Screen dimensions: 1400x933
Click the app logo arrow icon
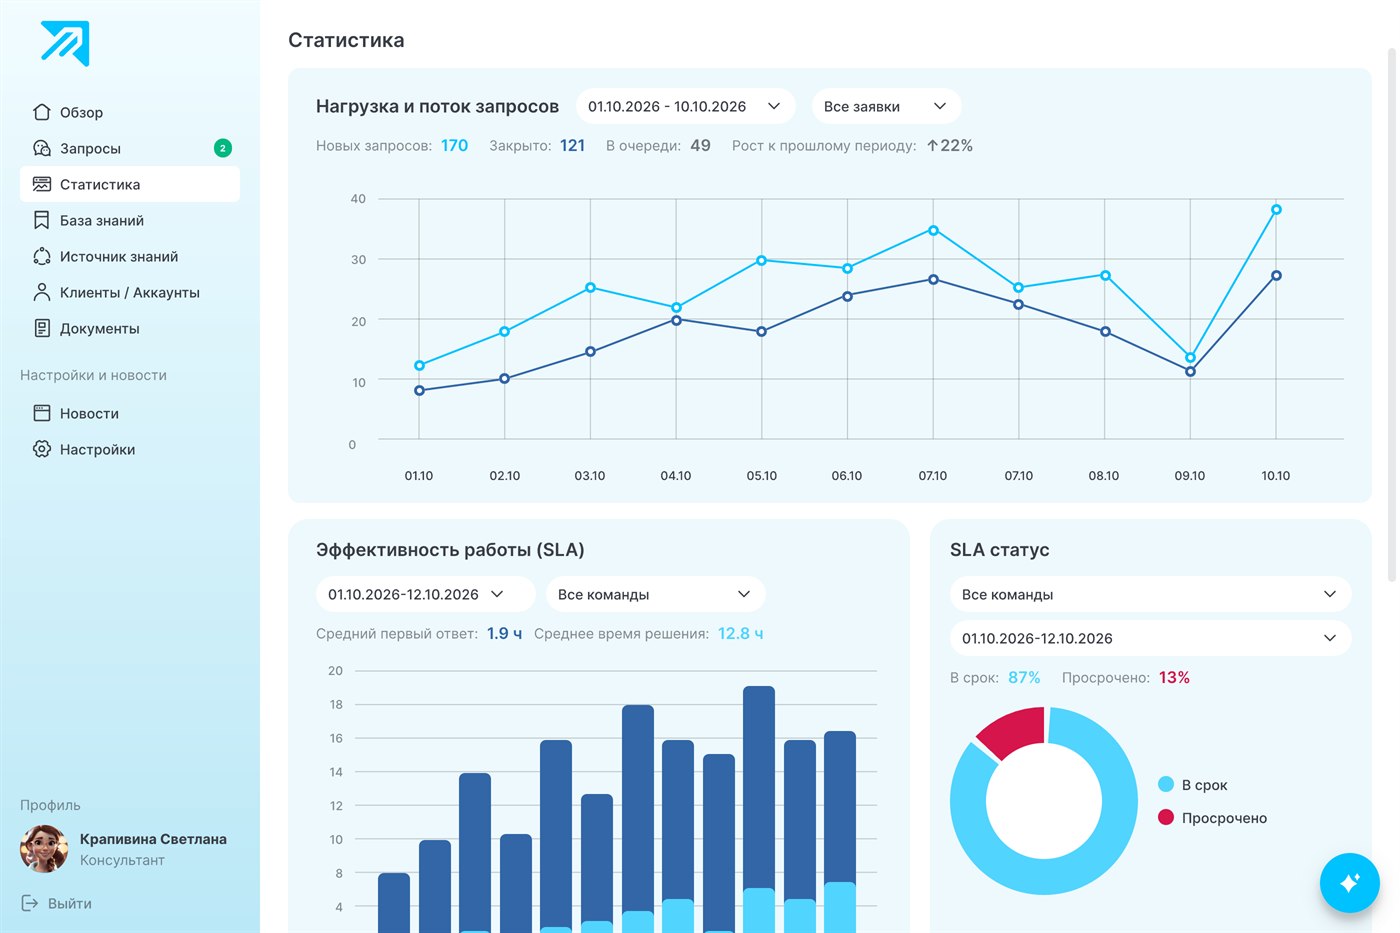click(65, 43)
